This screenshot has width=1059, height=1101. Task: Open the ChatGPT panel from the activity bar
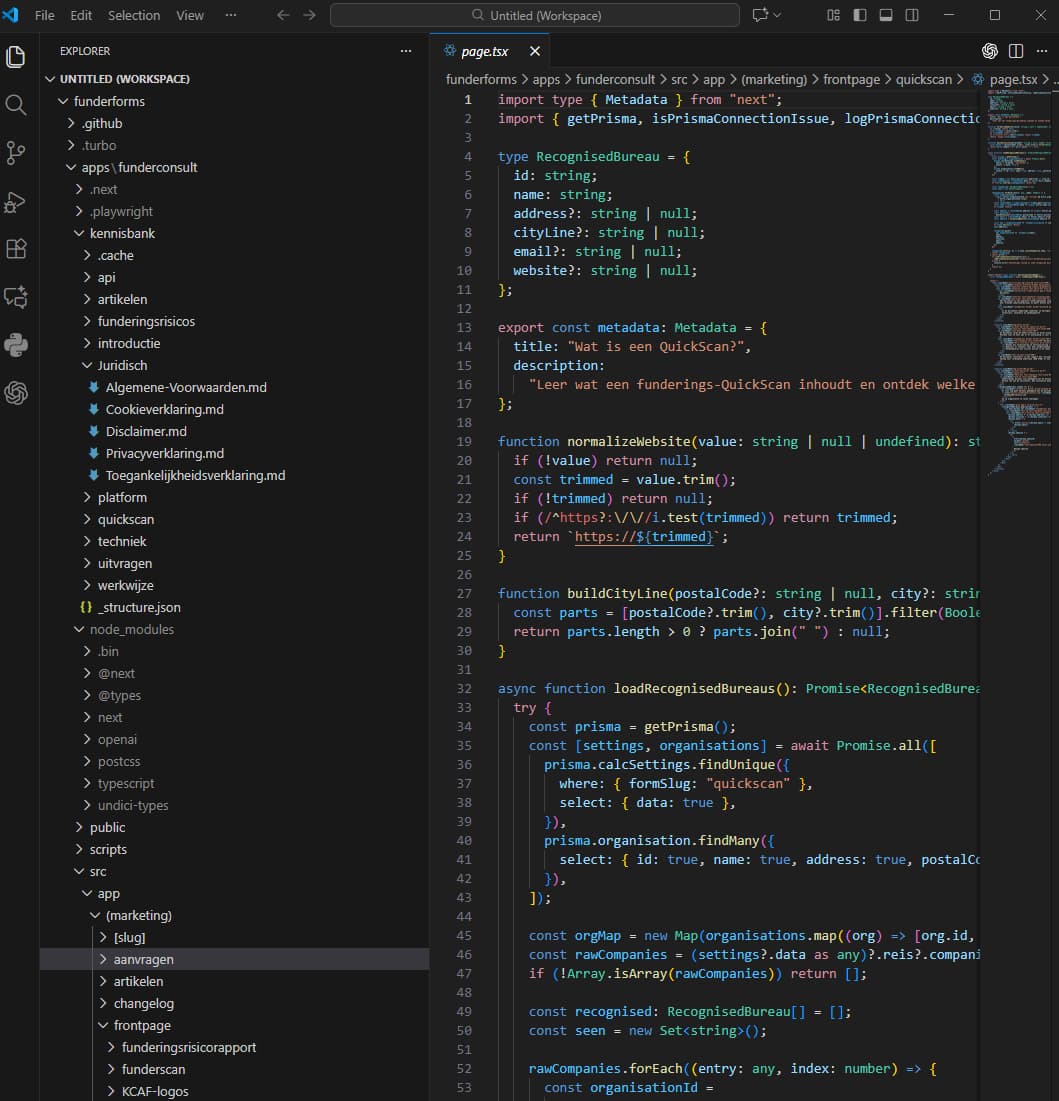tap(16, 393)
